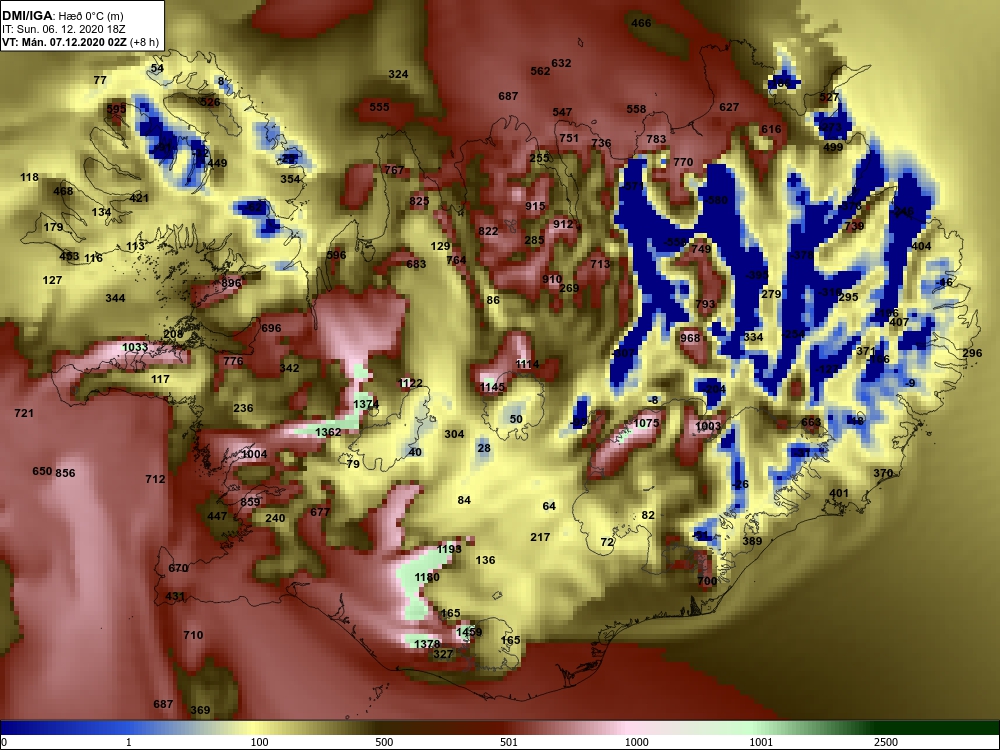Click the 1374 height value on the map
1000x750 pixels.
[366, 404]
